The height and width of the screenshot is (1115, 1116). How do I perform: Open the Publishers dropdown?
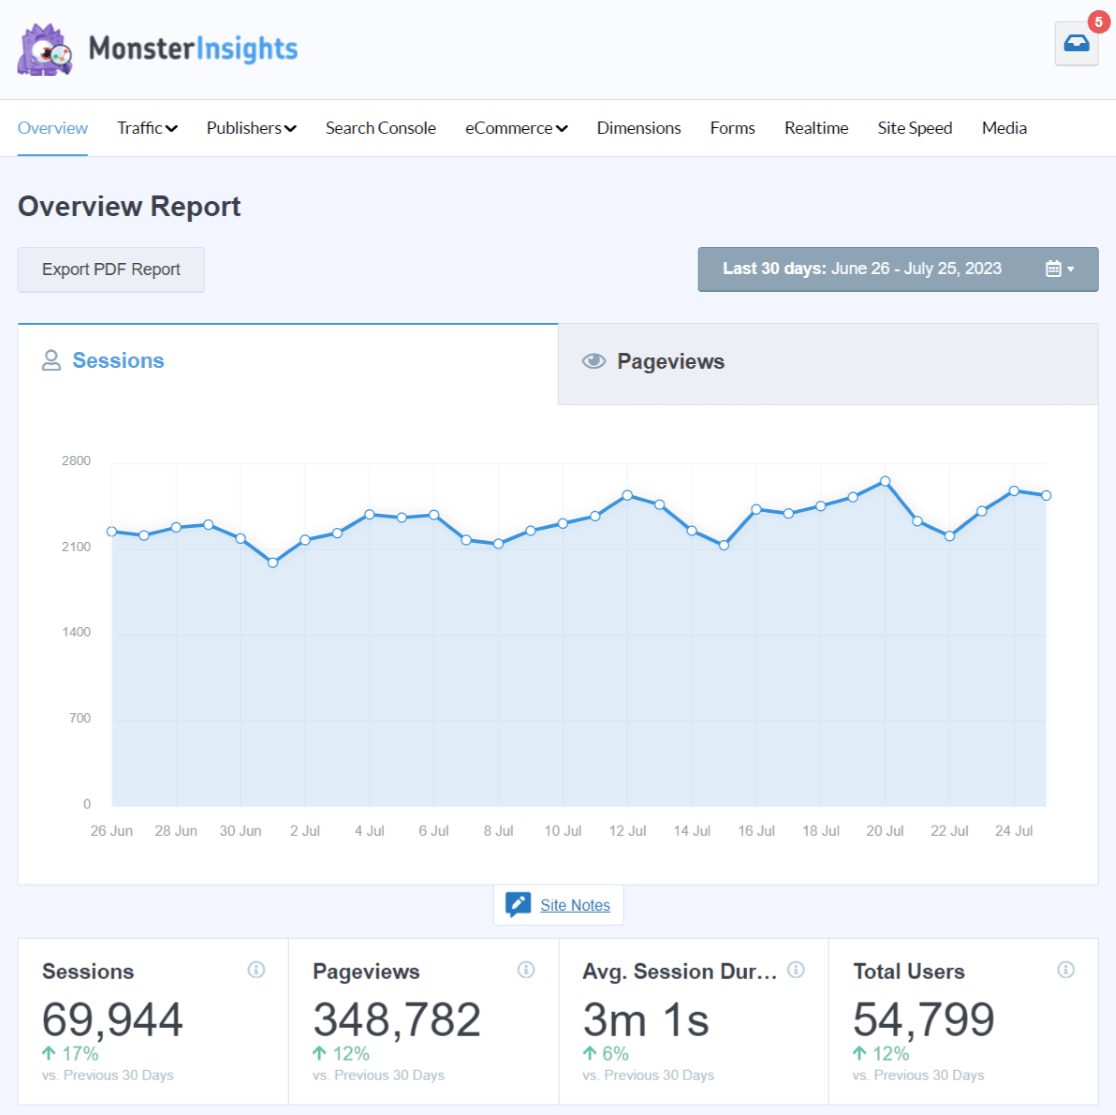[251, 128]
